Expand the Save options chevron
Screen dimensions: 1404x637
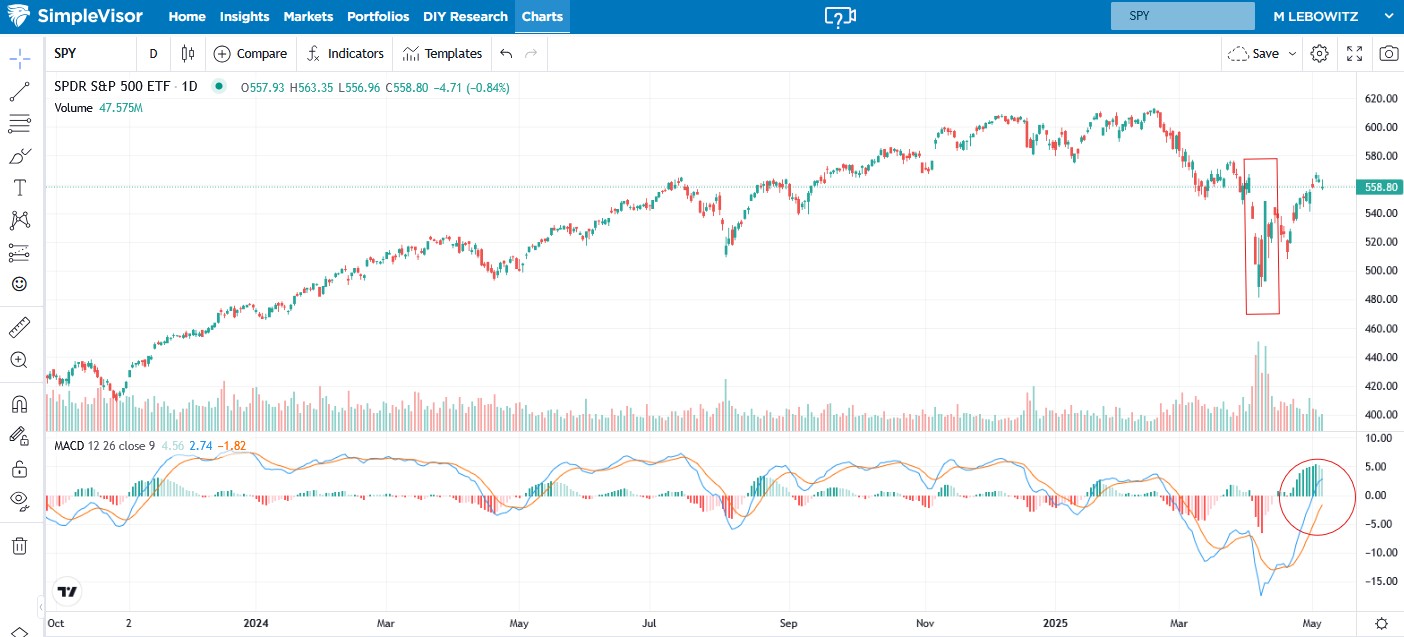click(x=1293, y=53)
